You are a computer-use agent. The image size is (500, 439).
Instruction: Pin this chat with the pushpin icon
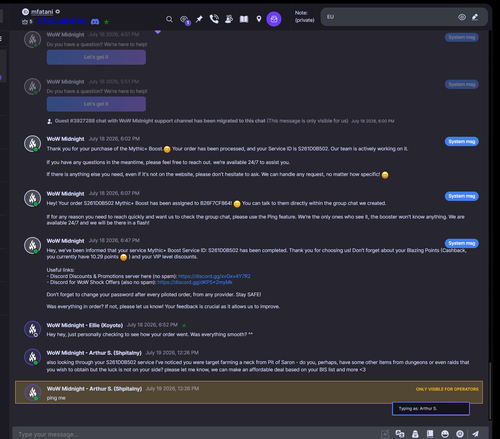point(199,19)
